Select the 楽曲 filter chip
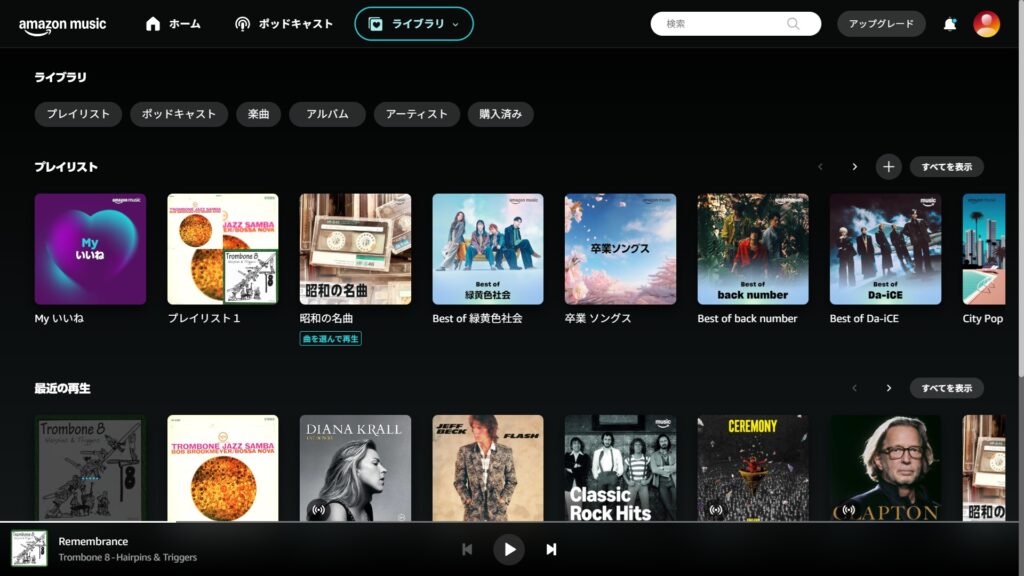Screen dimensions: 1024x576 [x=258, y=114]
